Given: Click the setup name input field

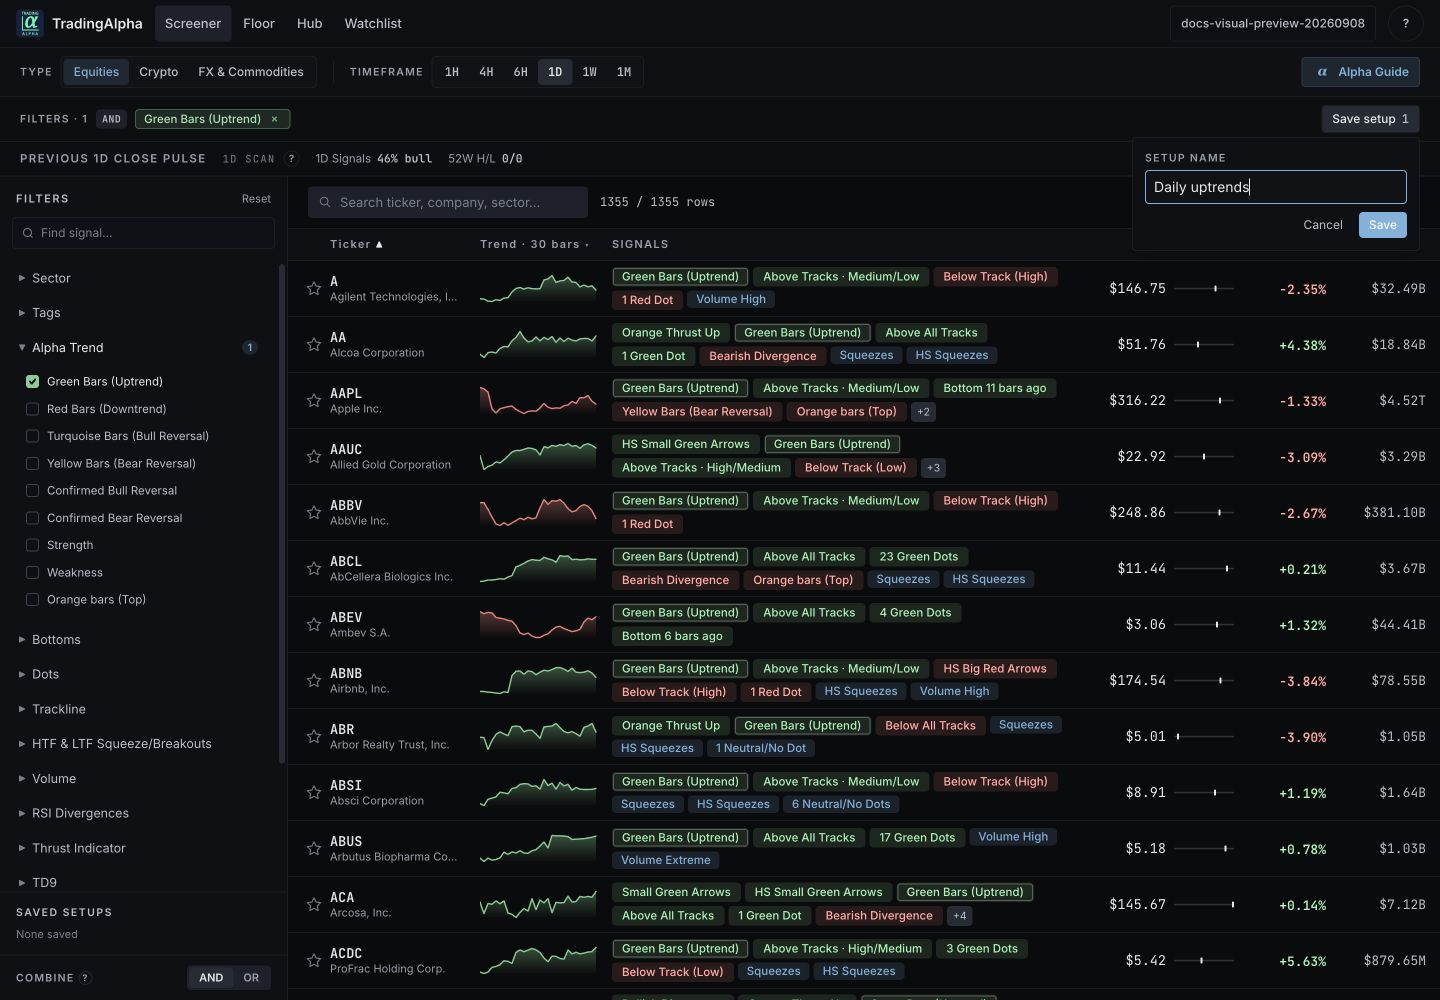Looking at the screenshot, I should 1276,187.
